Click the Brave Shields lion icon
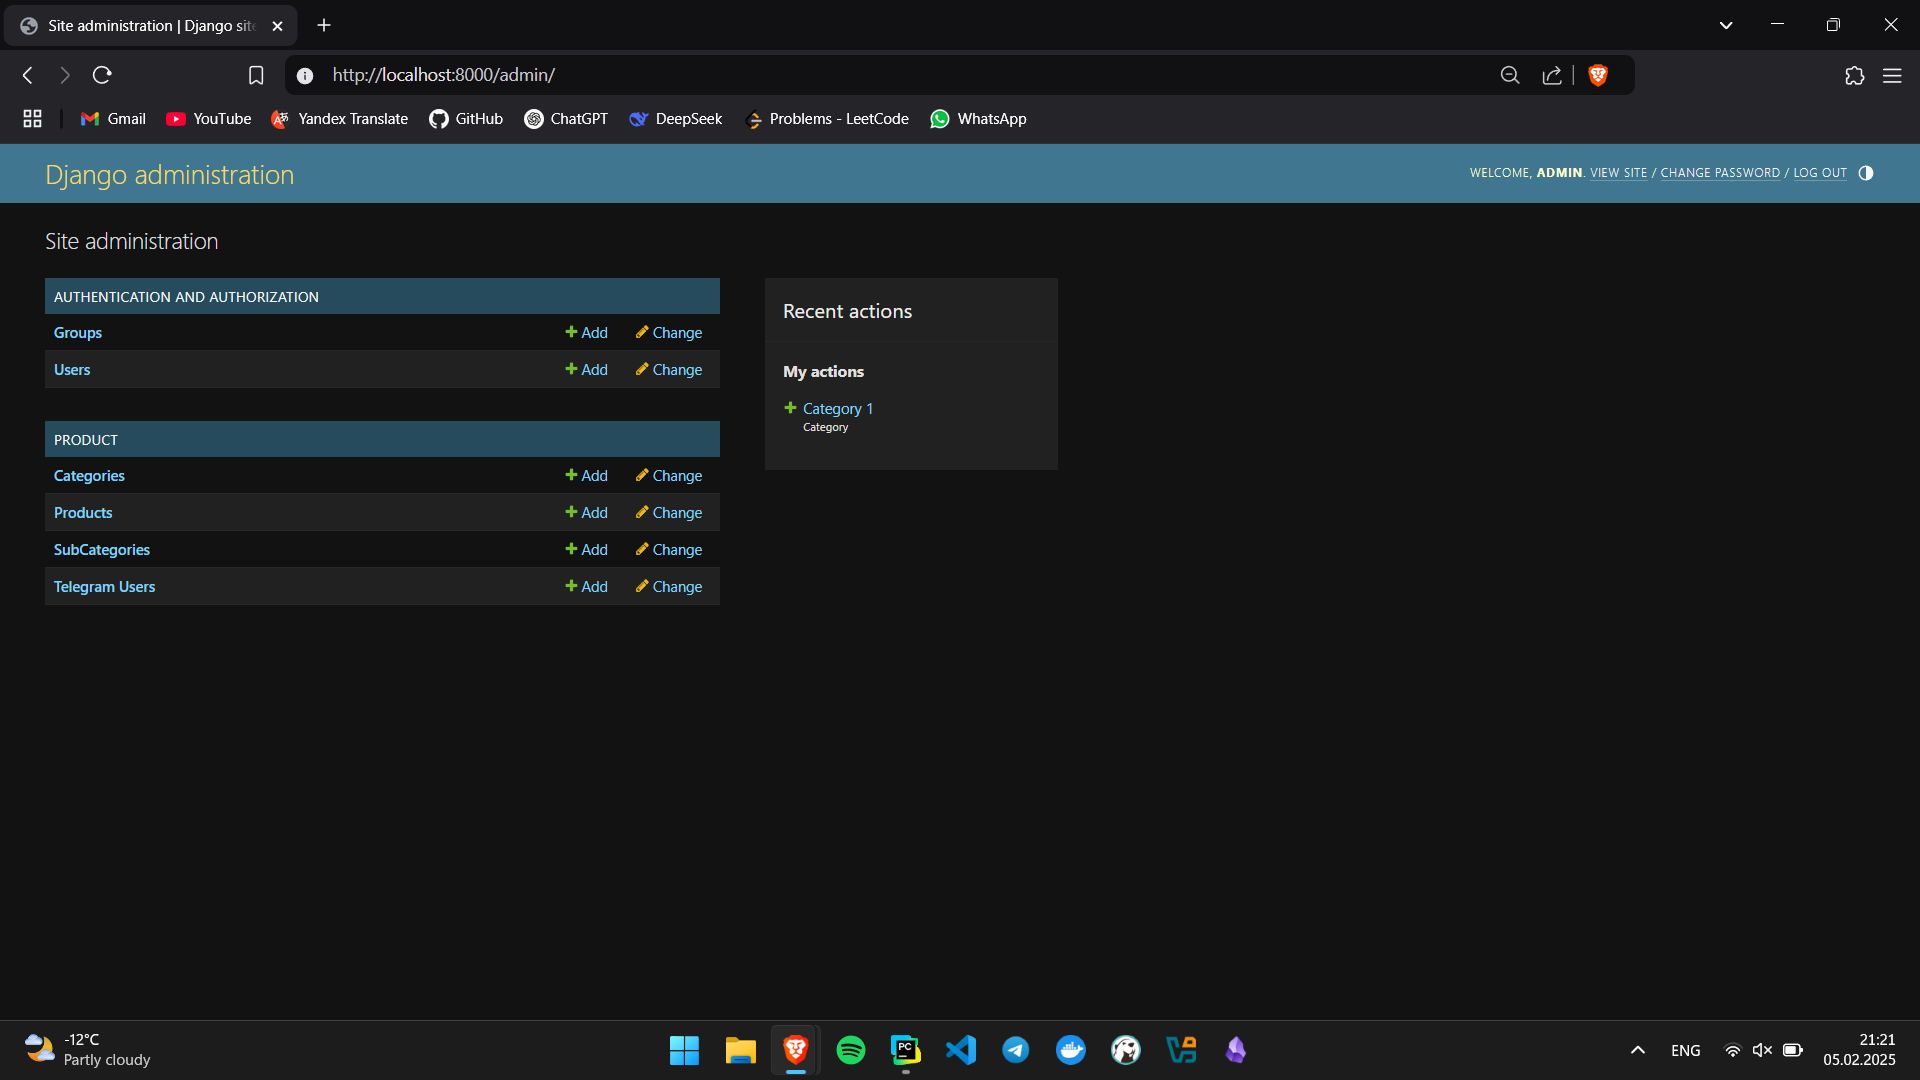The width and height of the screenshot is (1920, 1080). pyautogui.click(x=1598, y=75)
